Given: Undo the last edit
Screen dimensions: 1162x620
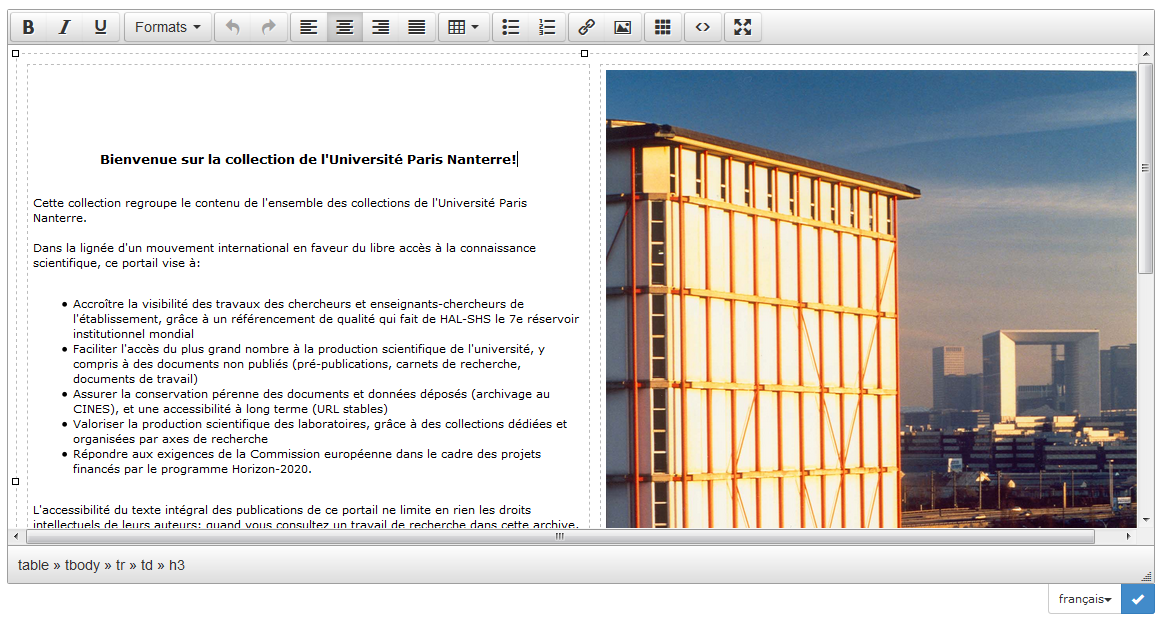Looking at the screenshot, I should [233, 27].
